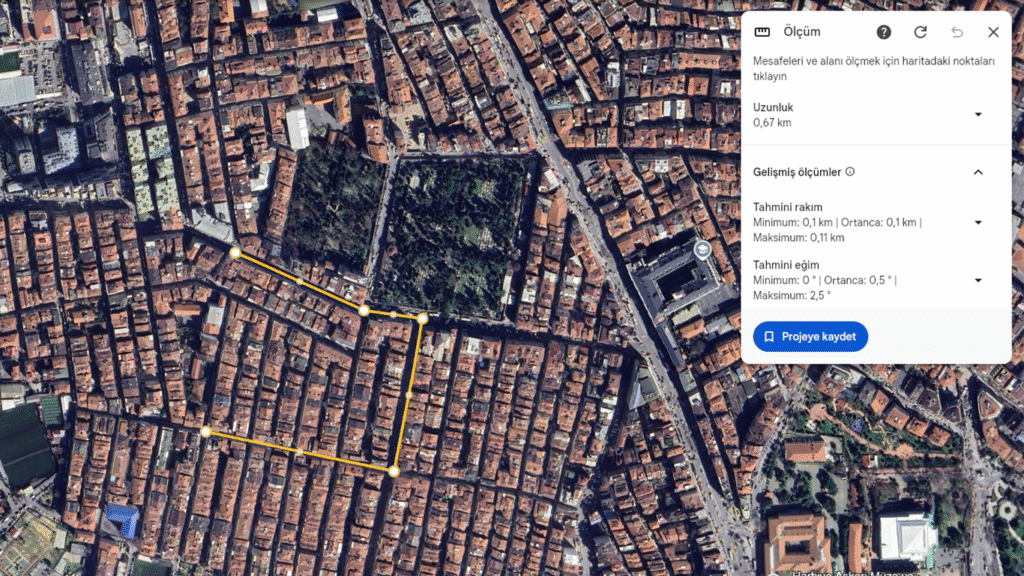This screenshot has height=576, width=1024.
Task: Click the path's northeastern corner vertex below the park
Action: click(423, 318)
